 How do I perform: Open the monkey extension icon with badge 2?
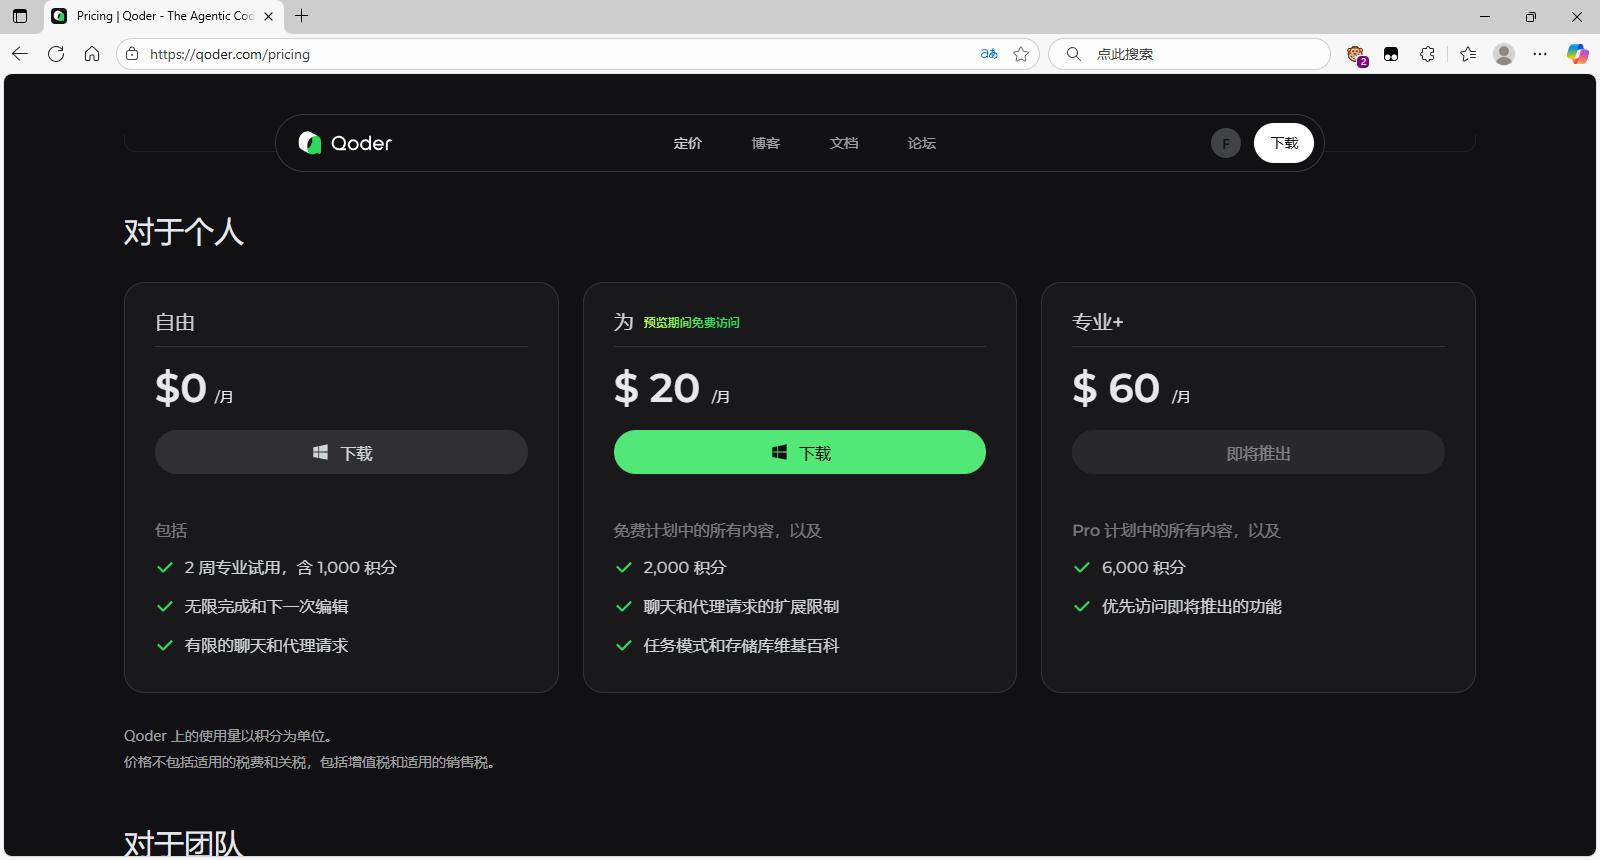pyautogui.click(x=1356, y=54)
